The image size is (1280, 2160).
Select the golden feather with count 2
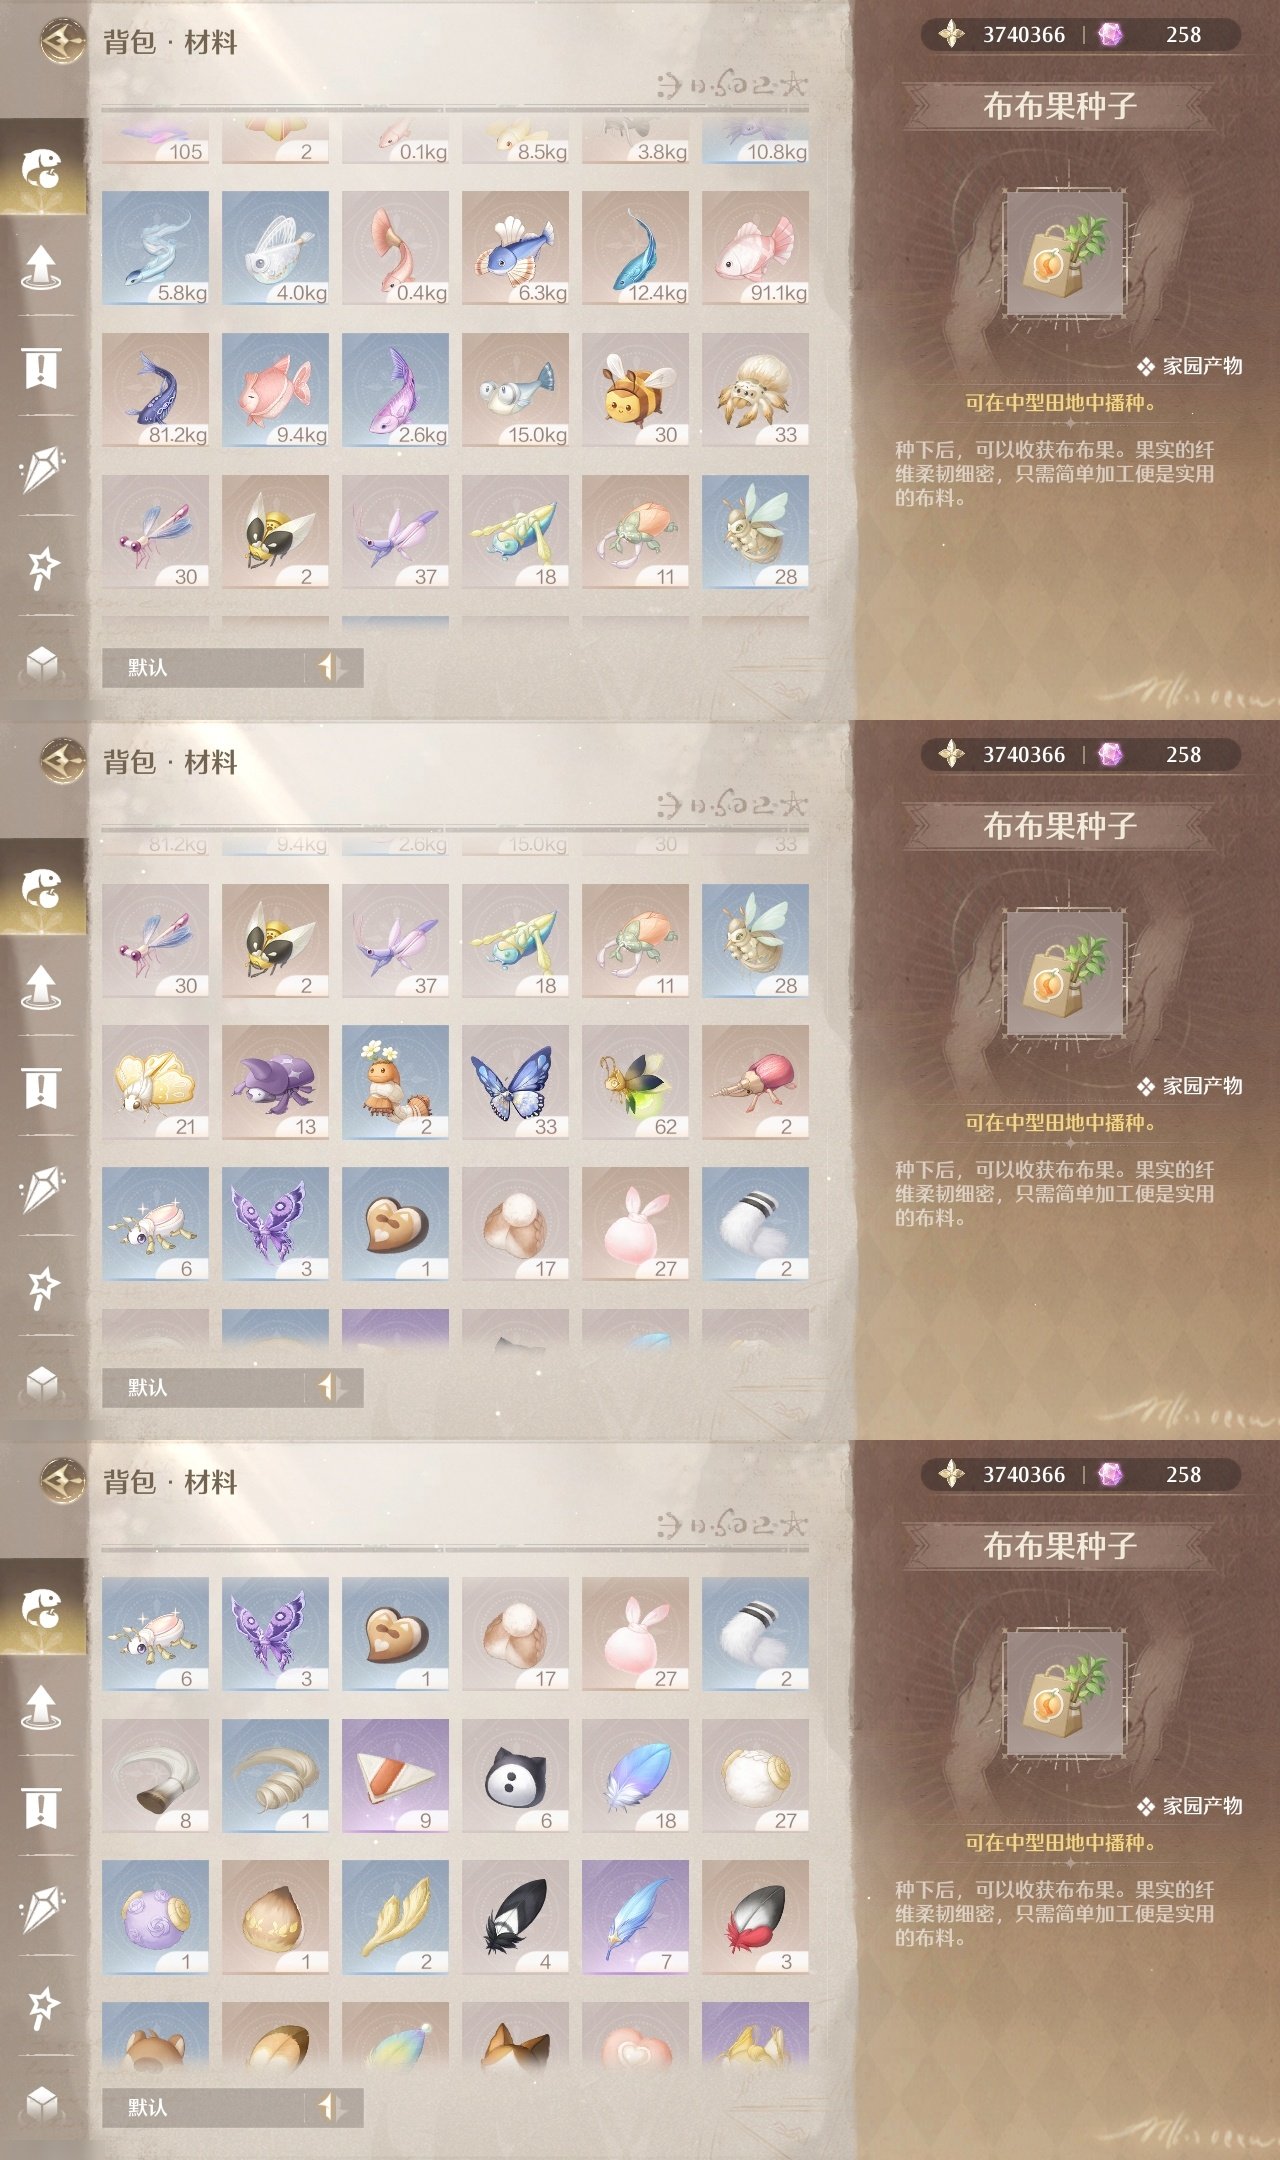(x=395, y=1917)
